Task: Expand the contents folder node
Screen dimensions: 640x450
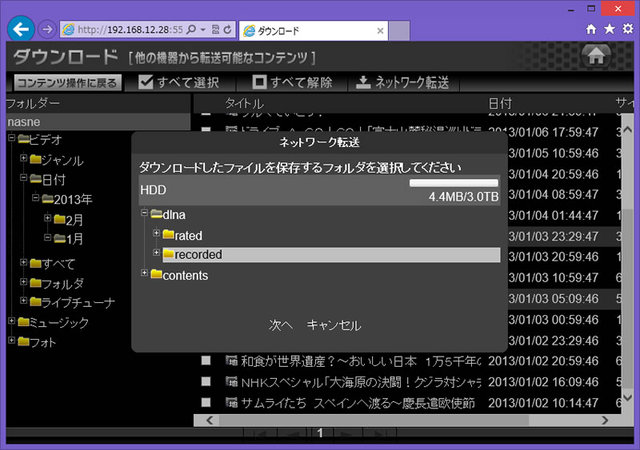Action: pos(143,275)
